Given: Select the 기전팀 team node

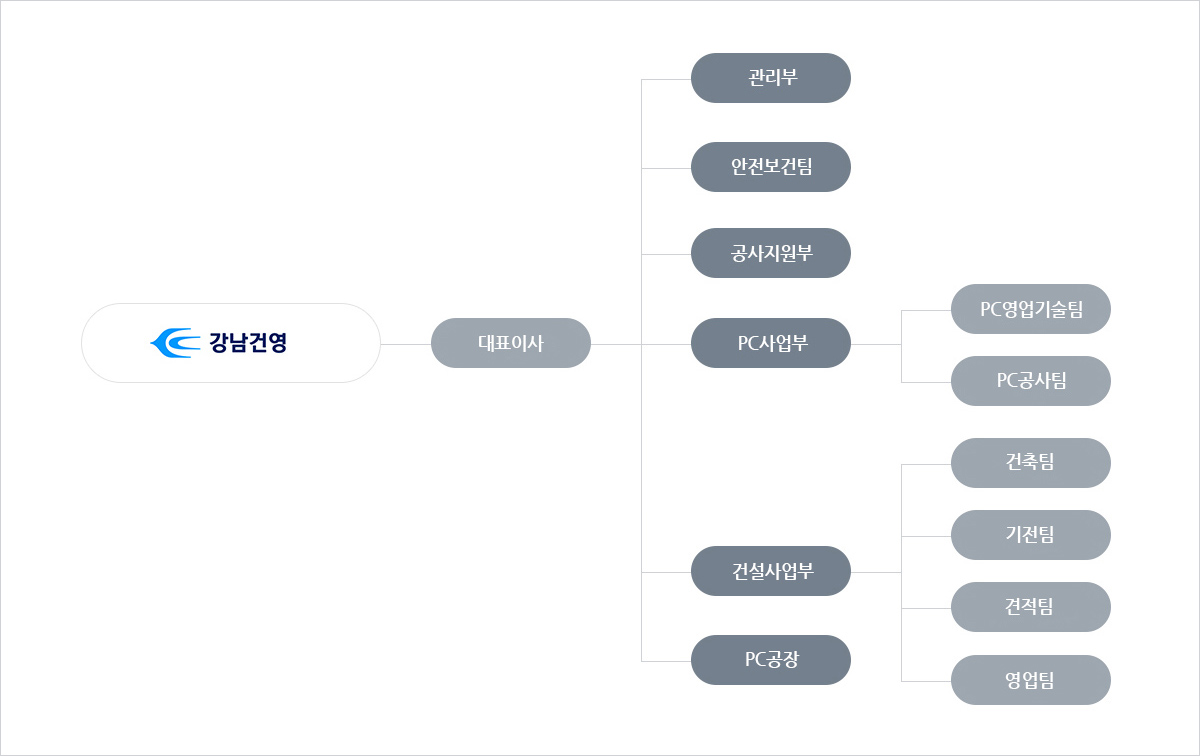Looking at the screenshot, I should 1031,535.
